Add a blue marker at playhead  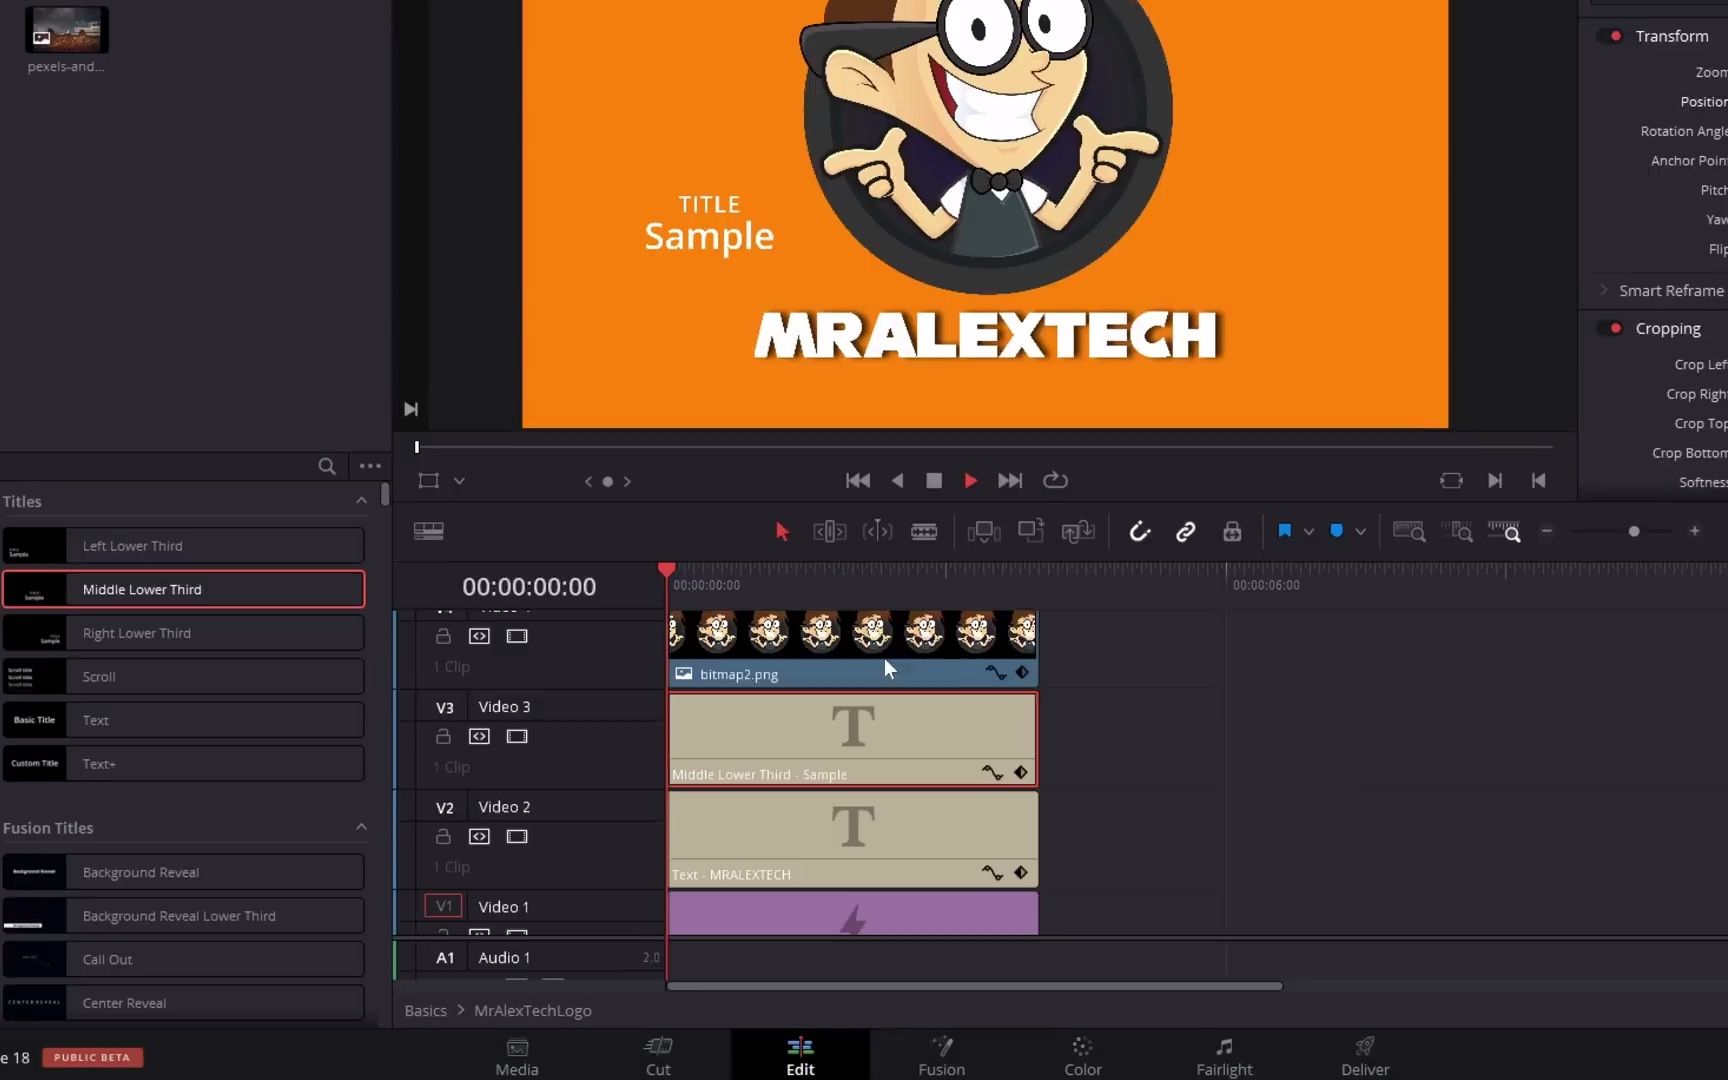[1336, 531]
